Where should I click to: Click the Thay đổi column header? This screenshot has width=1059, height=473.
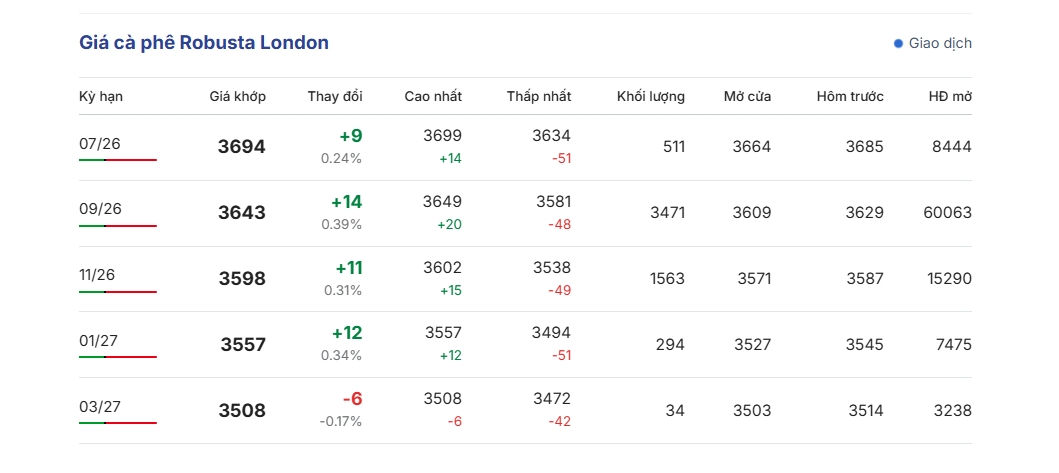tap(335, 97)
